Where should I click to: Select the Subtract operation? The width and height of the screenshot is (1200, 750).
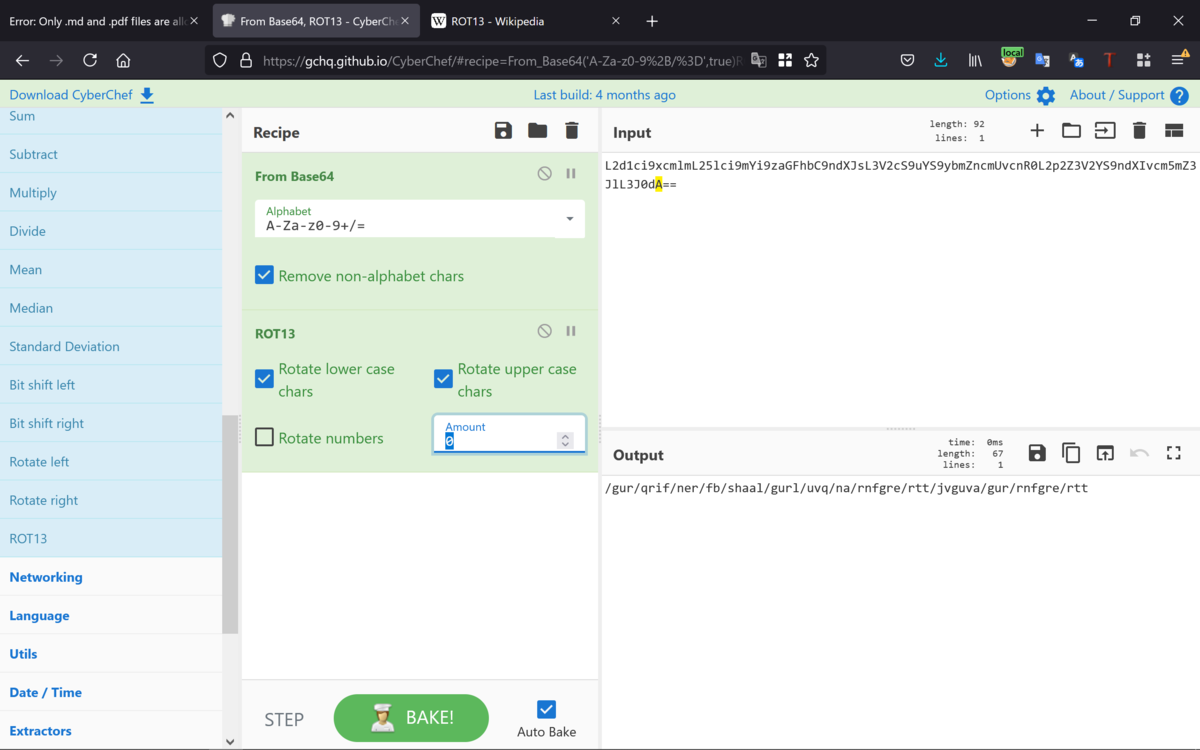(x=111, y=155)
